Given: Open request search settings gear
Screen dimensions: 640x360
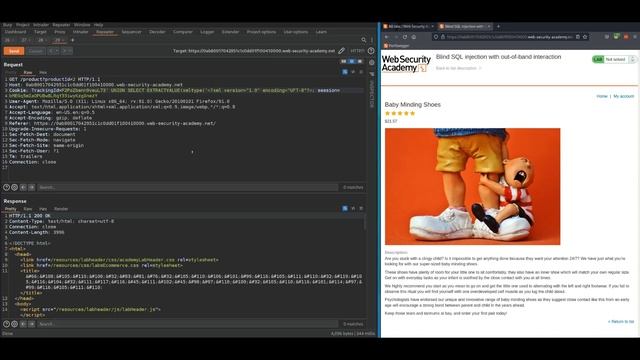Looking at the screenshot, I should pyautogui.click(x=14, y=187).
